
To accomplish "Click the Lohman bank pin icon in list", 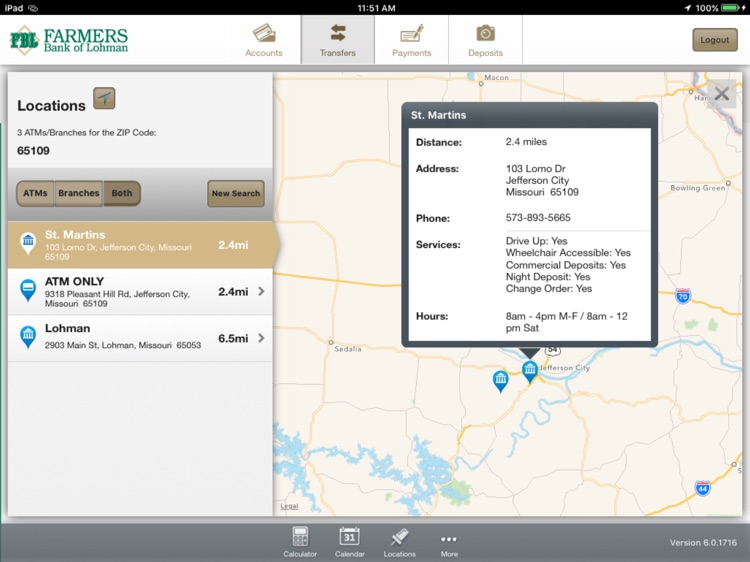I will [28, 337].
